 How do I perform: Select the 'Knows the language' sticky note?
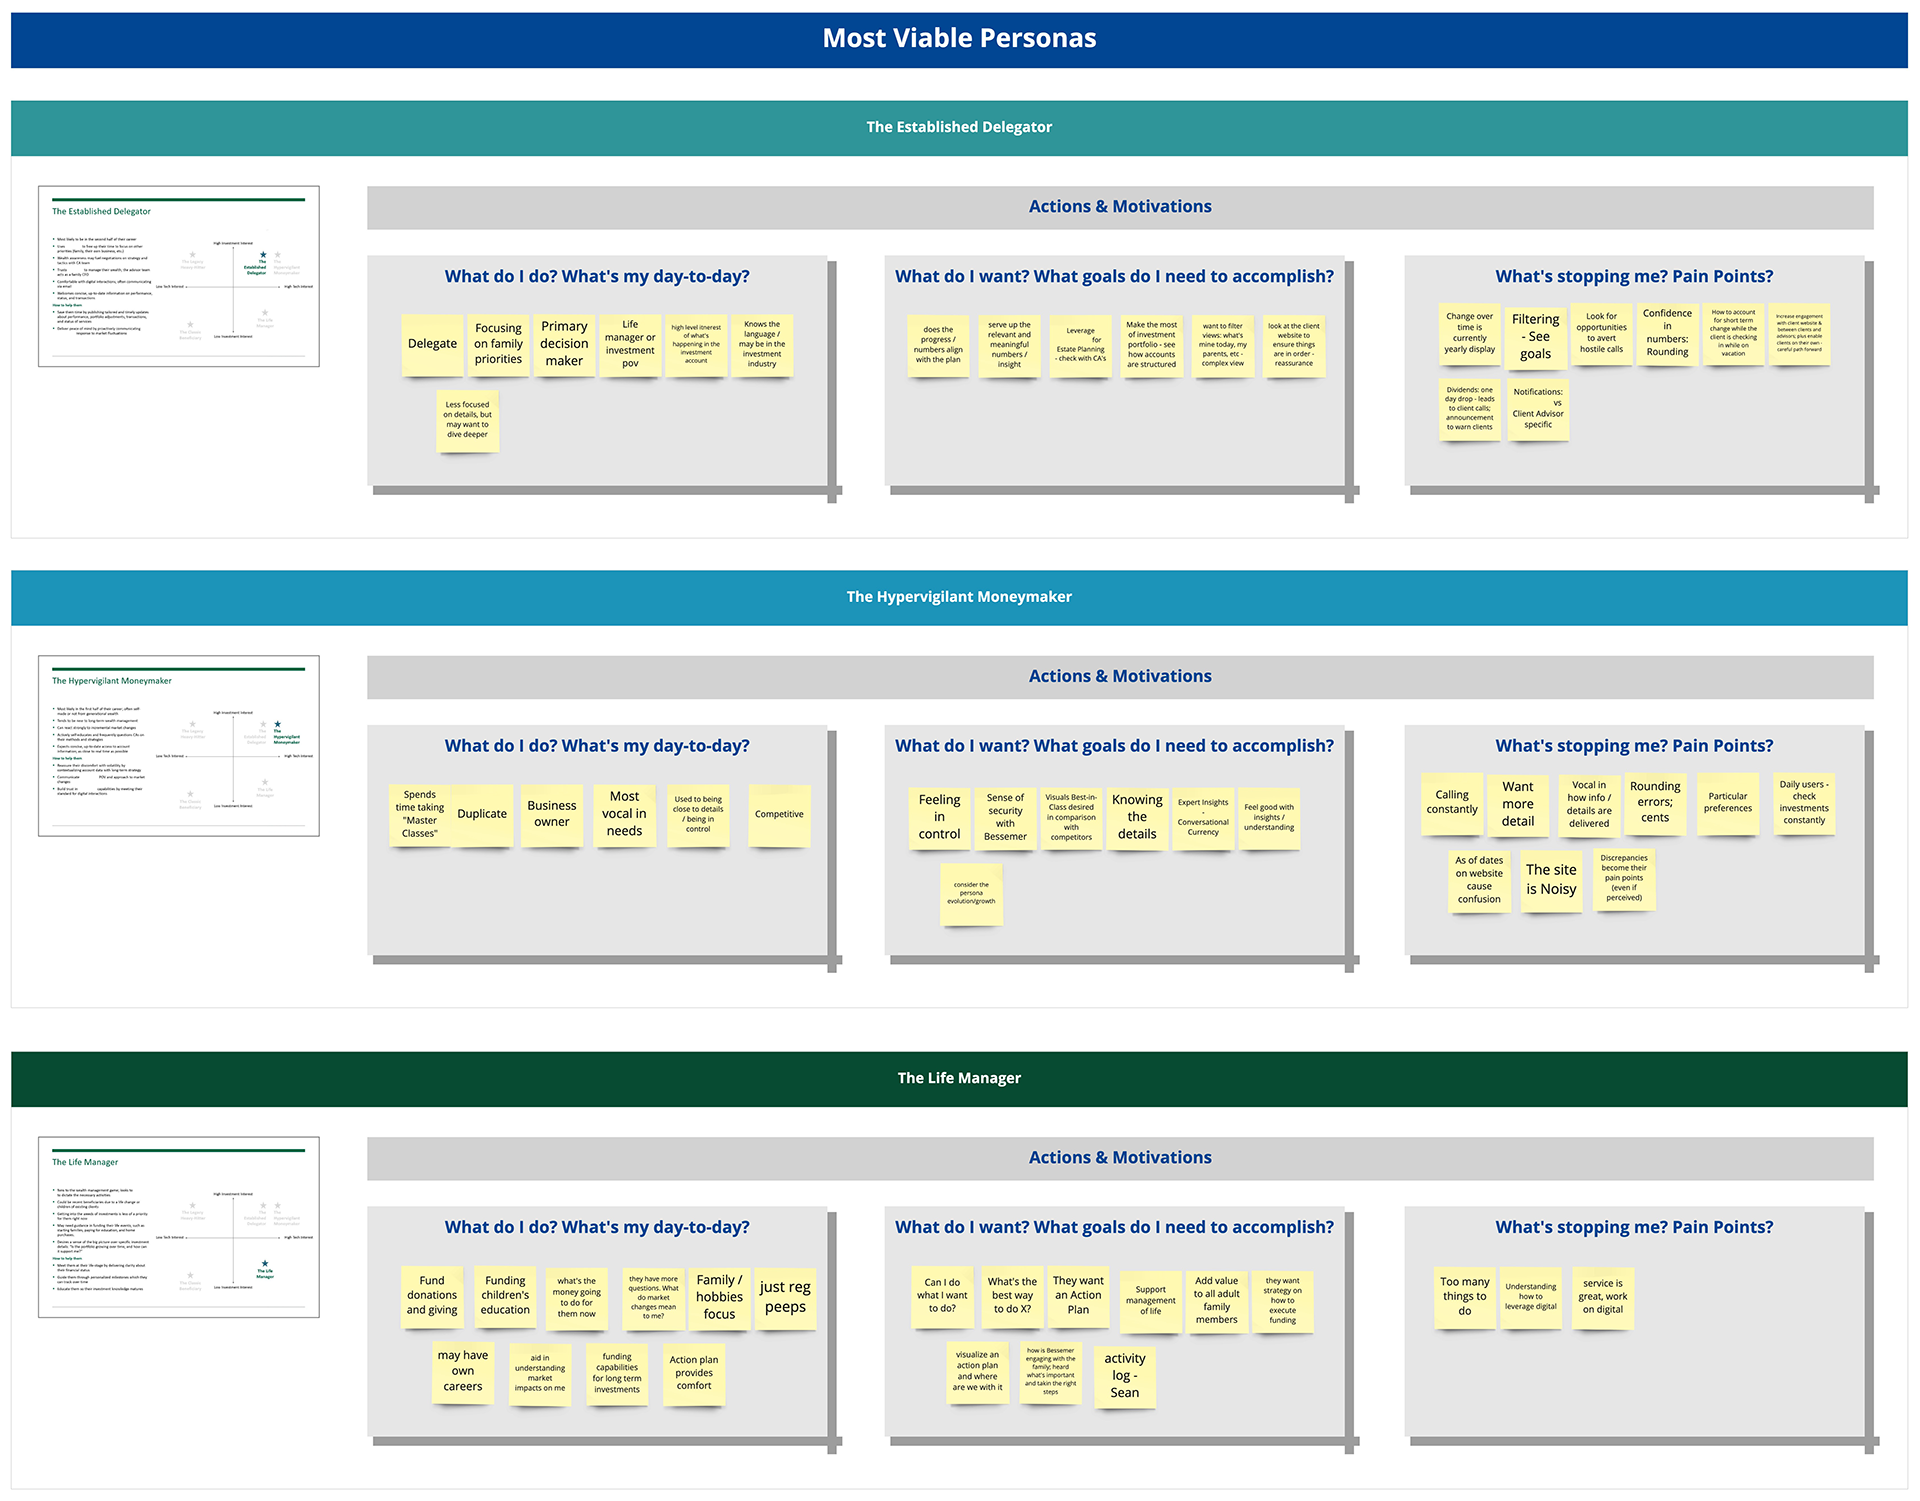[x=762, y=345]
